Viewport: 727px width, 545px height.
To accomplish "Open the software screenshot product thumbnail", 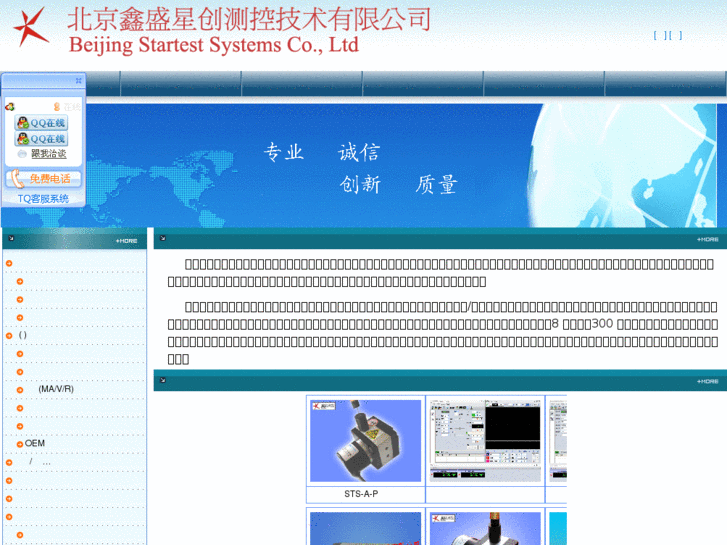I will pyautogui.click(x=485, y=441).
